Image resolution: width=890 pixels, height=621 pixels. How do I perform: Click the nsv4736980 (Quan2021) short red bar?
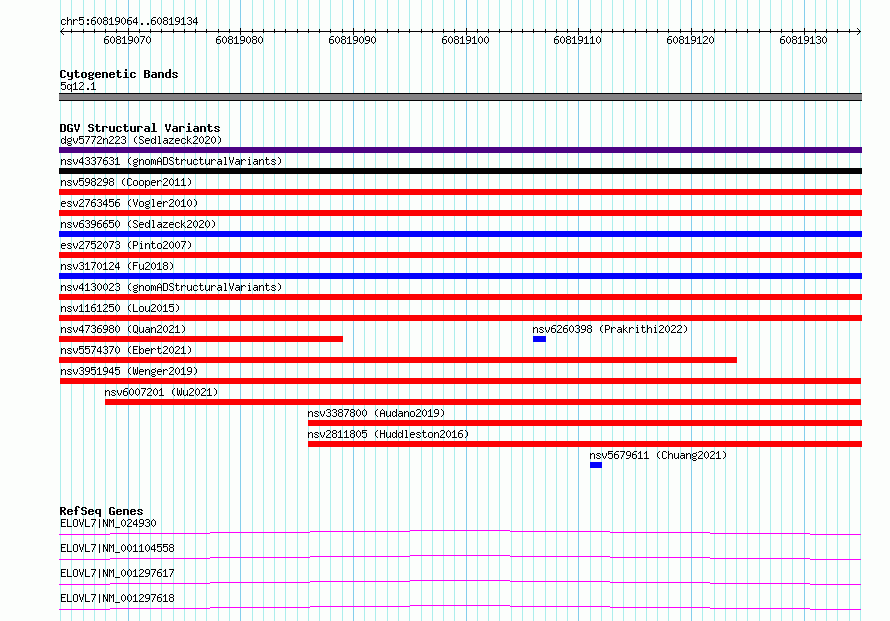[x=201, y=339]
